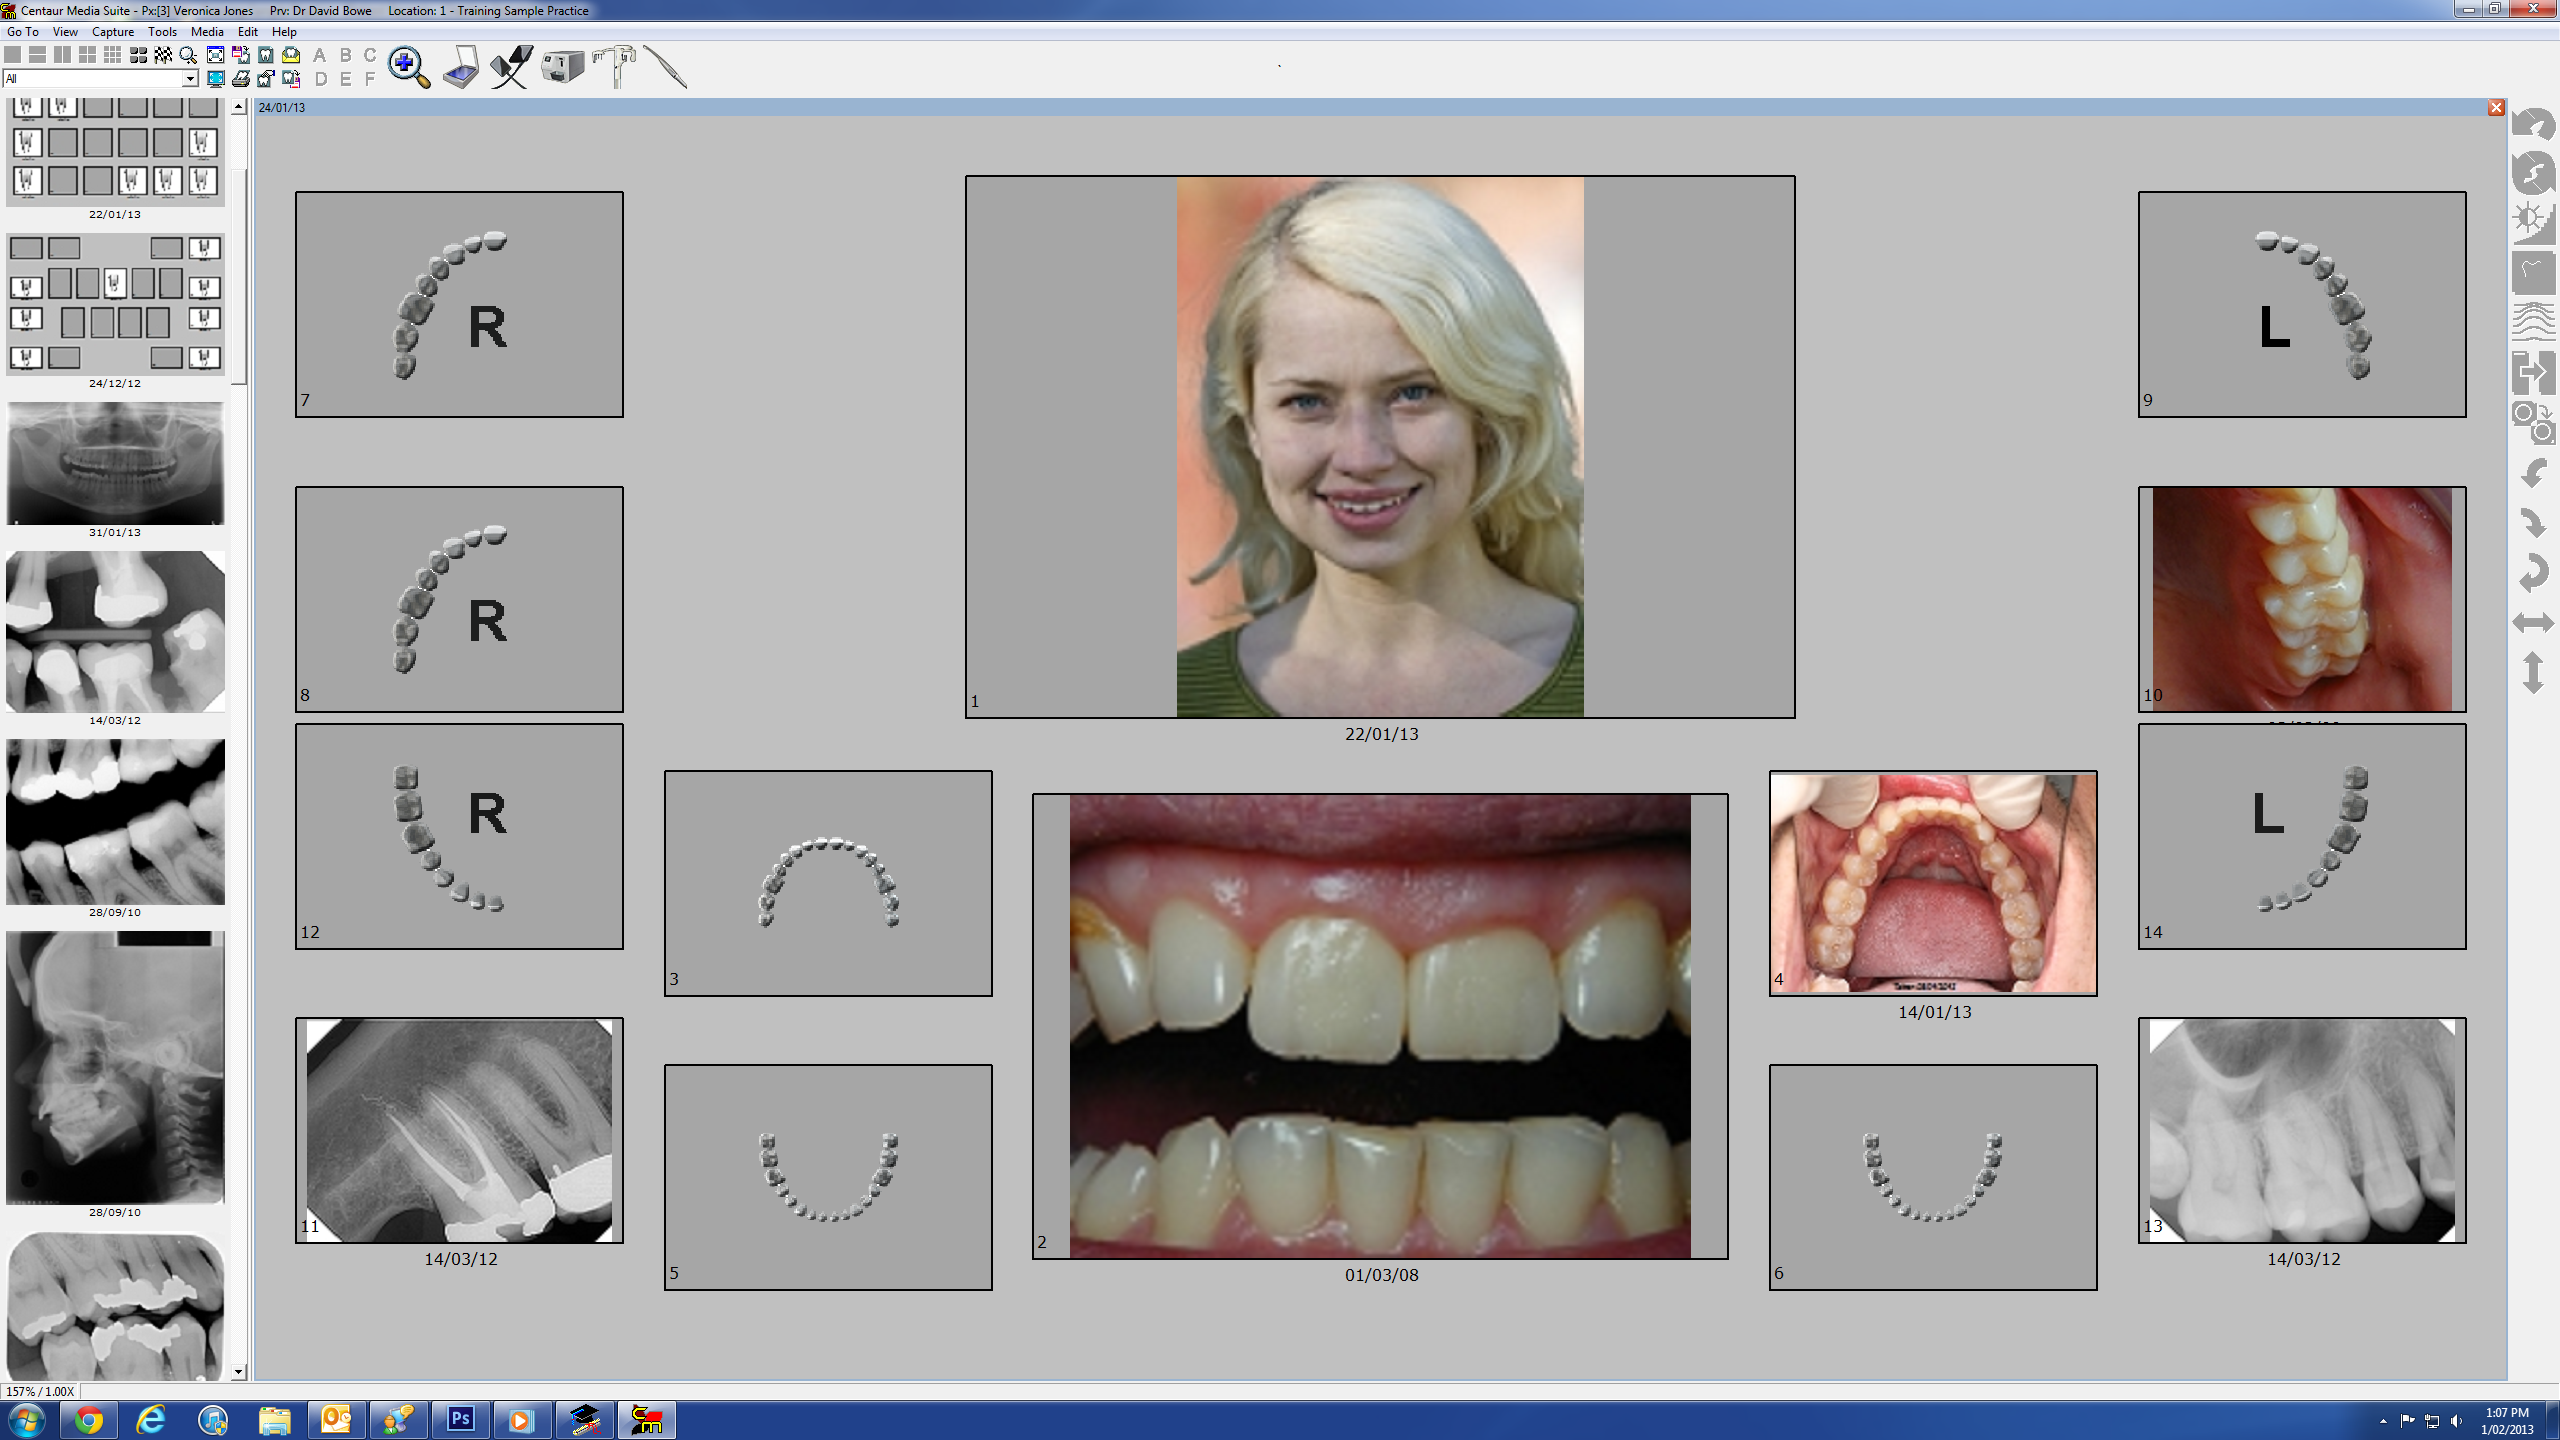2560x1440 pixels.
Task: Click the empty upper arch placeholder slot 3
Action: (828, 882)
